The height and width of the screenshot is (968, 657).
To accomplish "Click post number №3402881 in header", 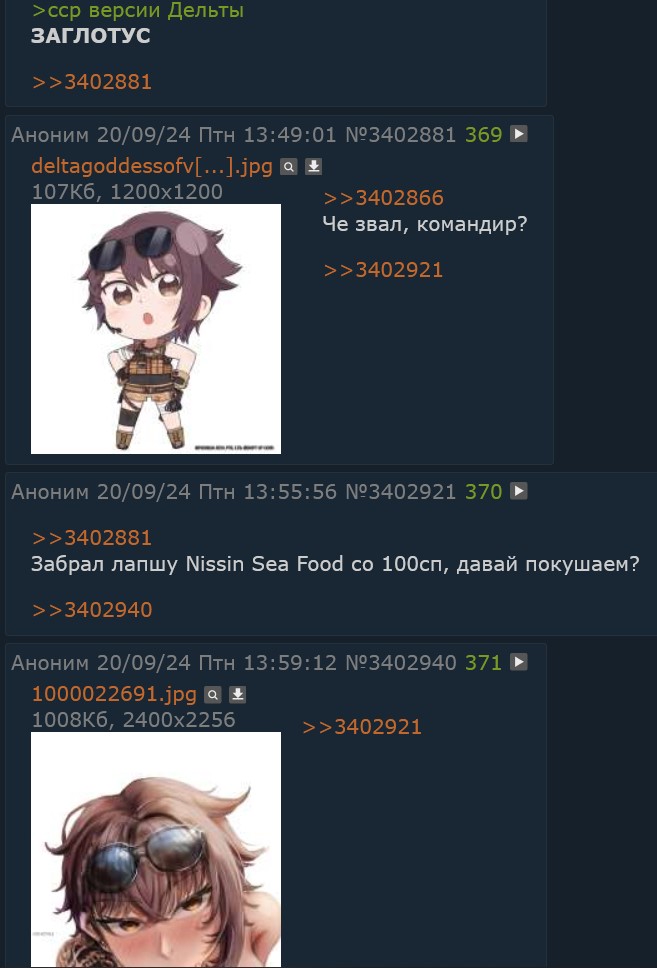I will [400, 135].
